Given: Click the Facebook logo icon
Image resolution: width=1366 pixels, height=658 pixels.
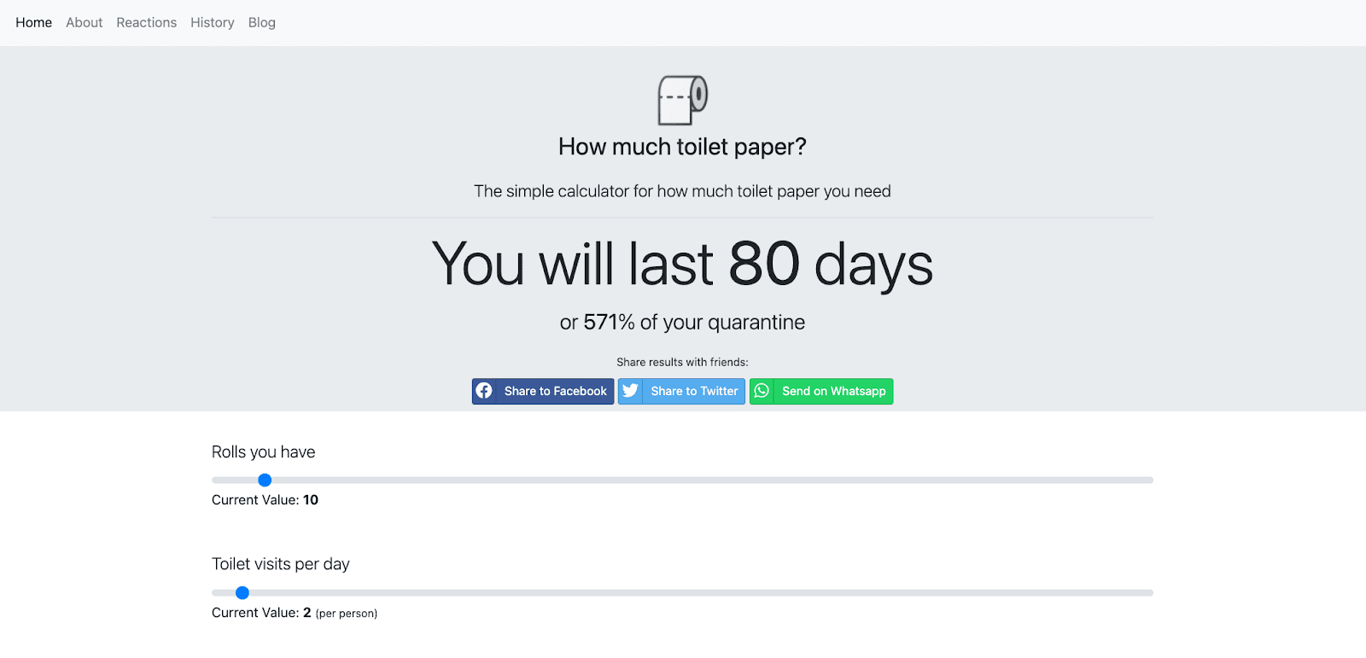Looking at the screenshot, I should tap(484, 391).
